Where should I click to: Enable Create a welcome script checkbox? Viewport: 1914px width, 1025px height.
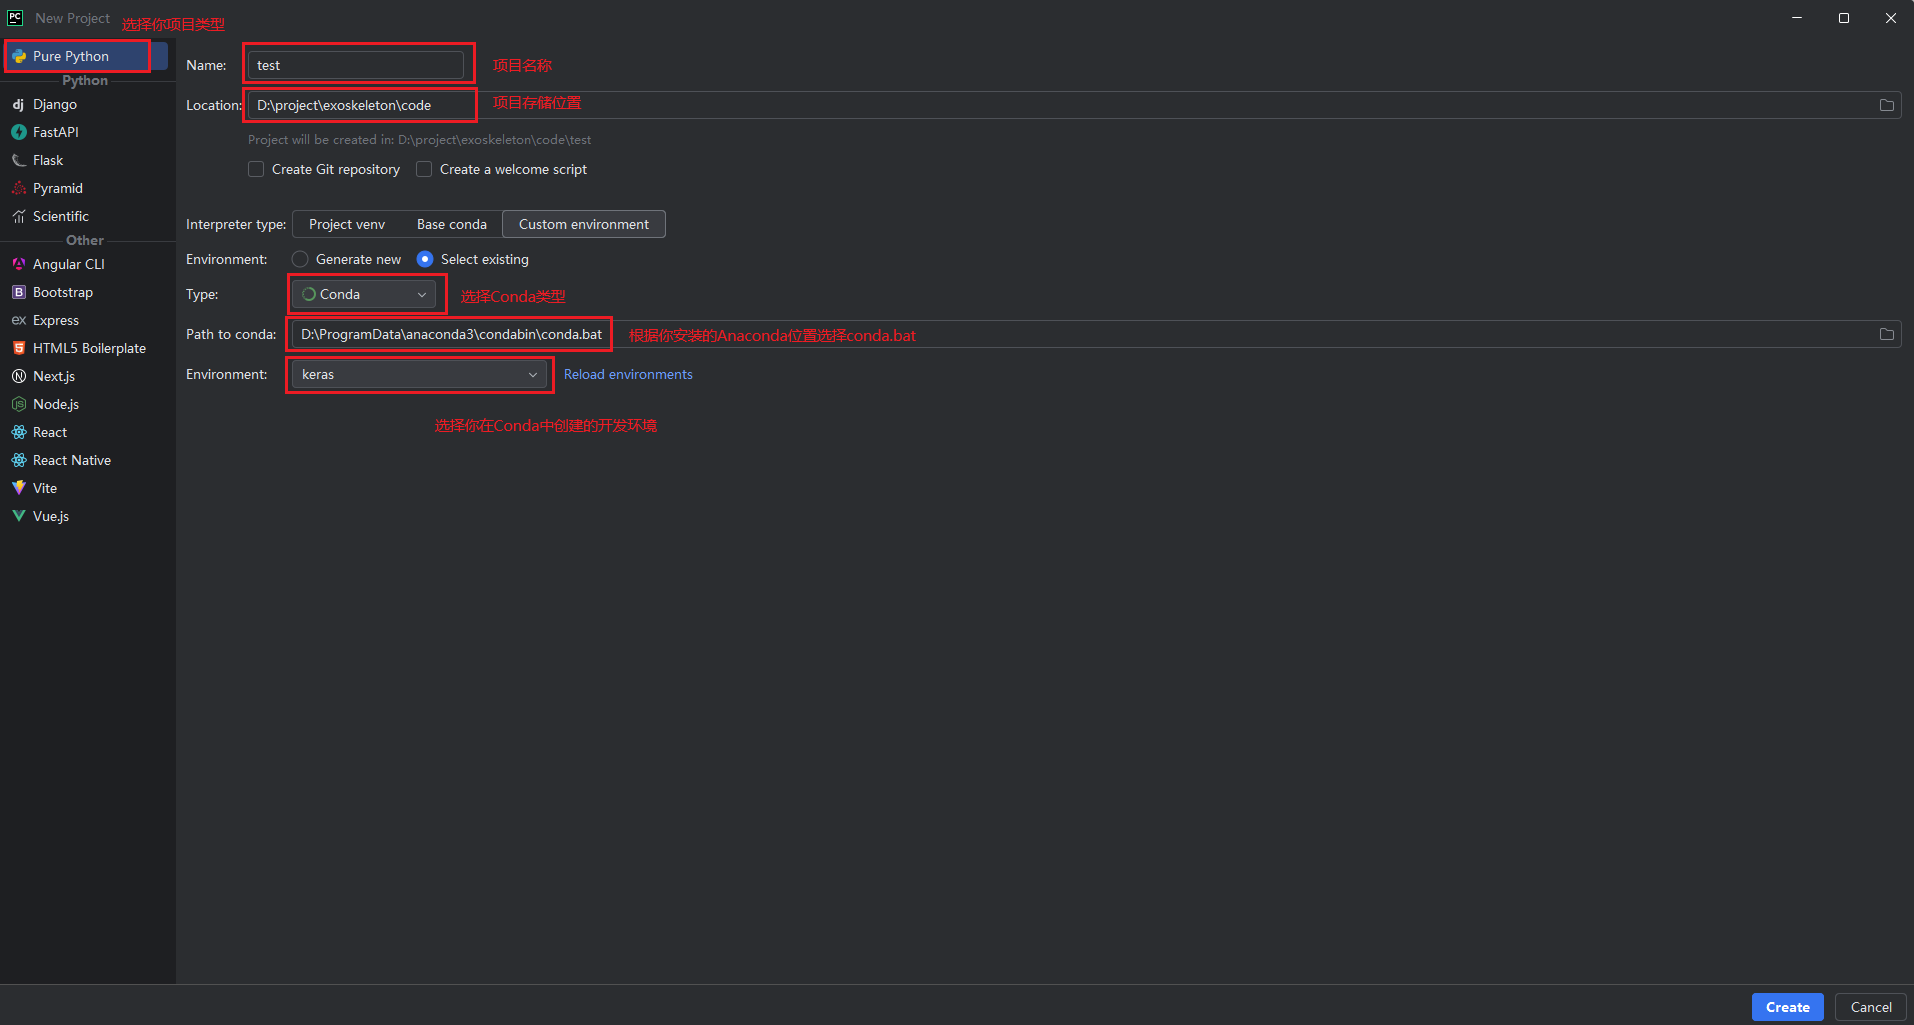click(x=424, y=169)
